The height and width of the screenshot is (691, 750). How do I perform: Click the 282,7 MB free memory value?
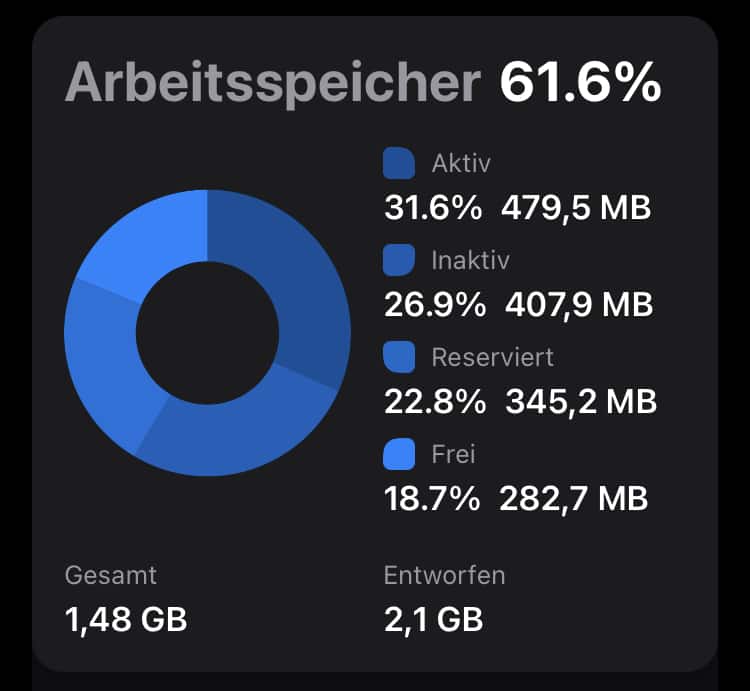574,498
